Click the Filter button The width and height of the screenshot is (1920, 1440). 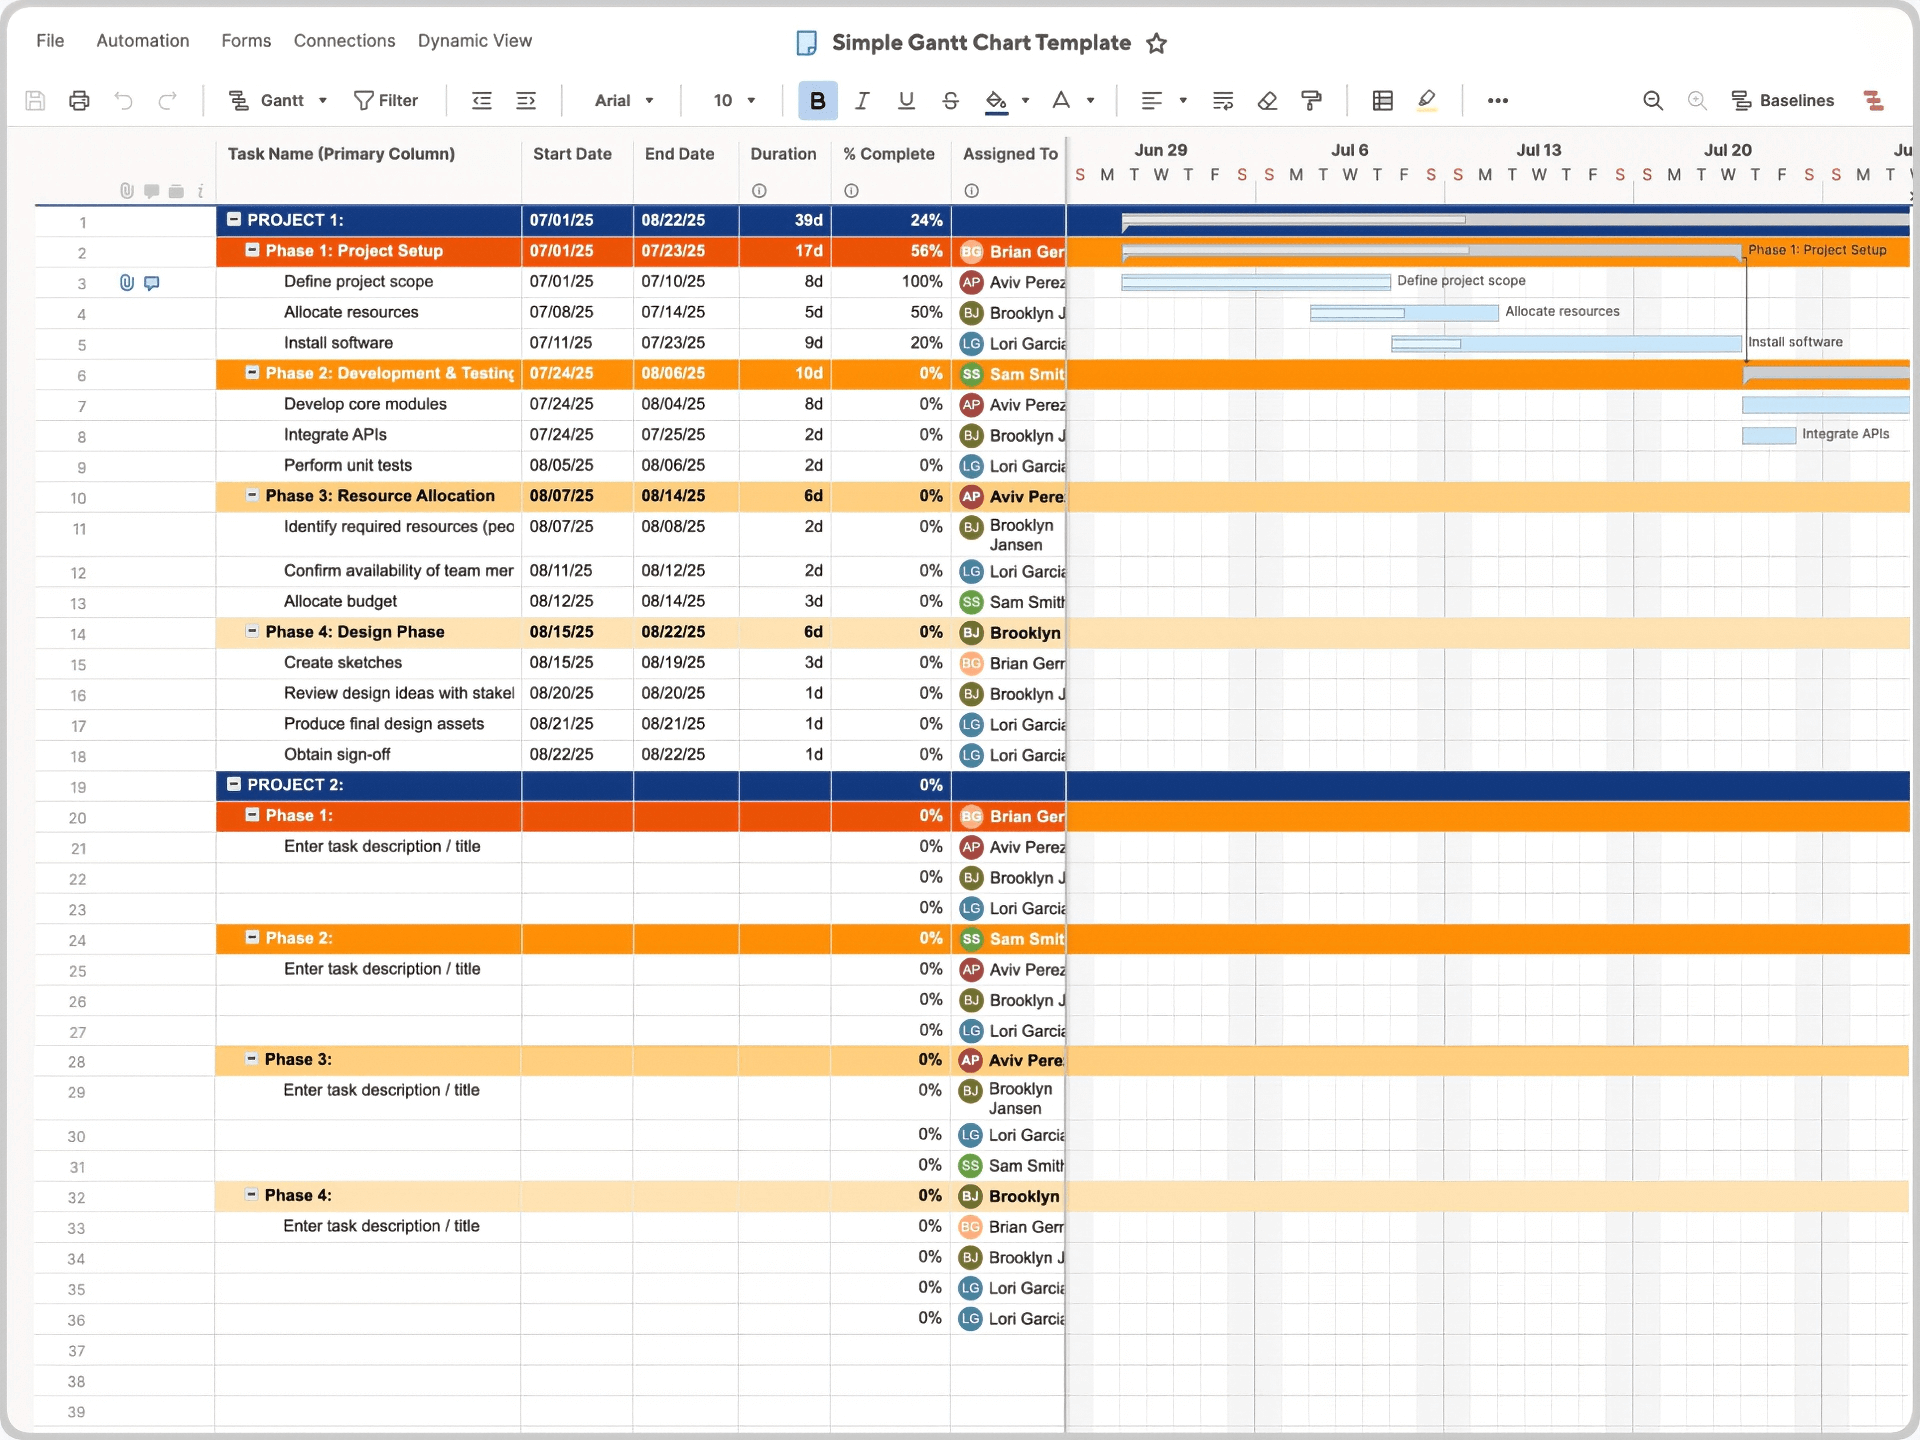pyautogui.click(x=386, y=100)
